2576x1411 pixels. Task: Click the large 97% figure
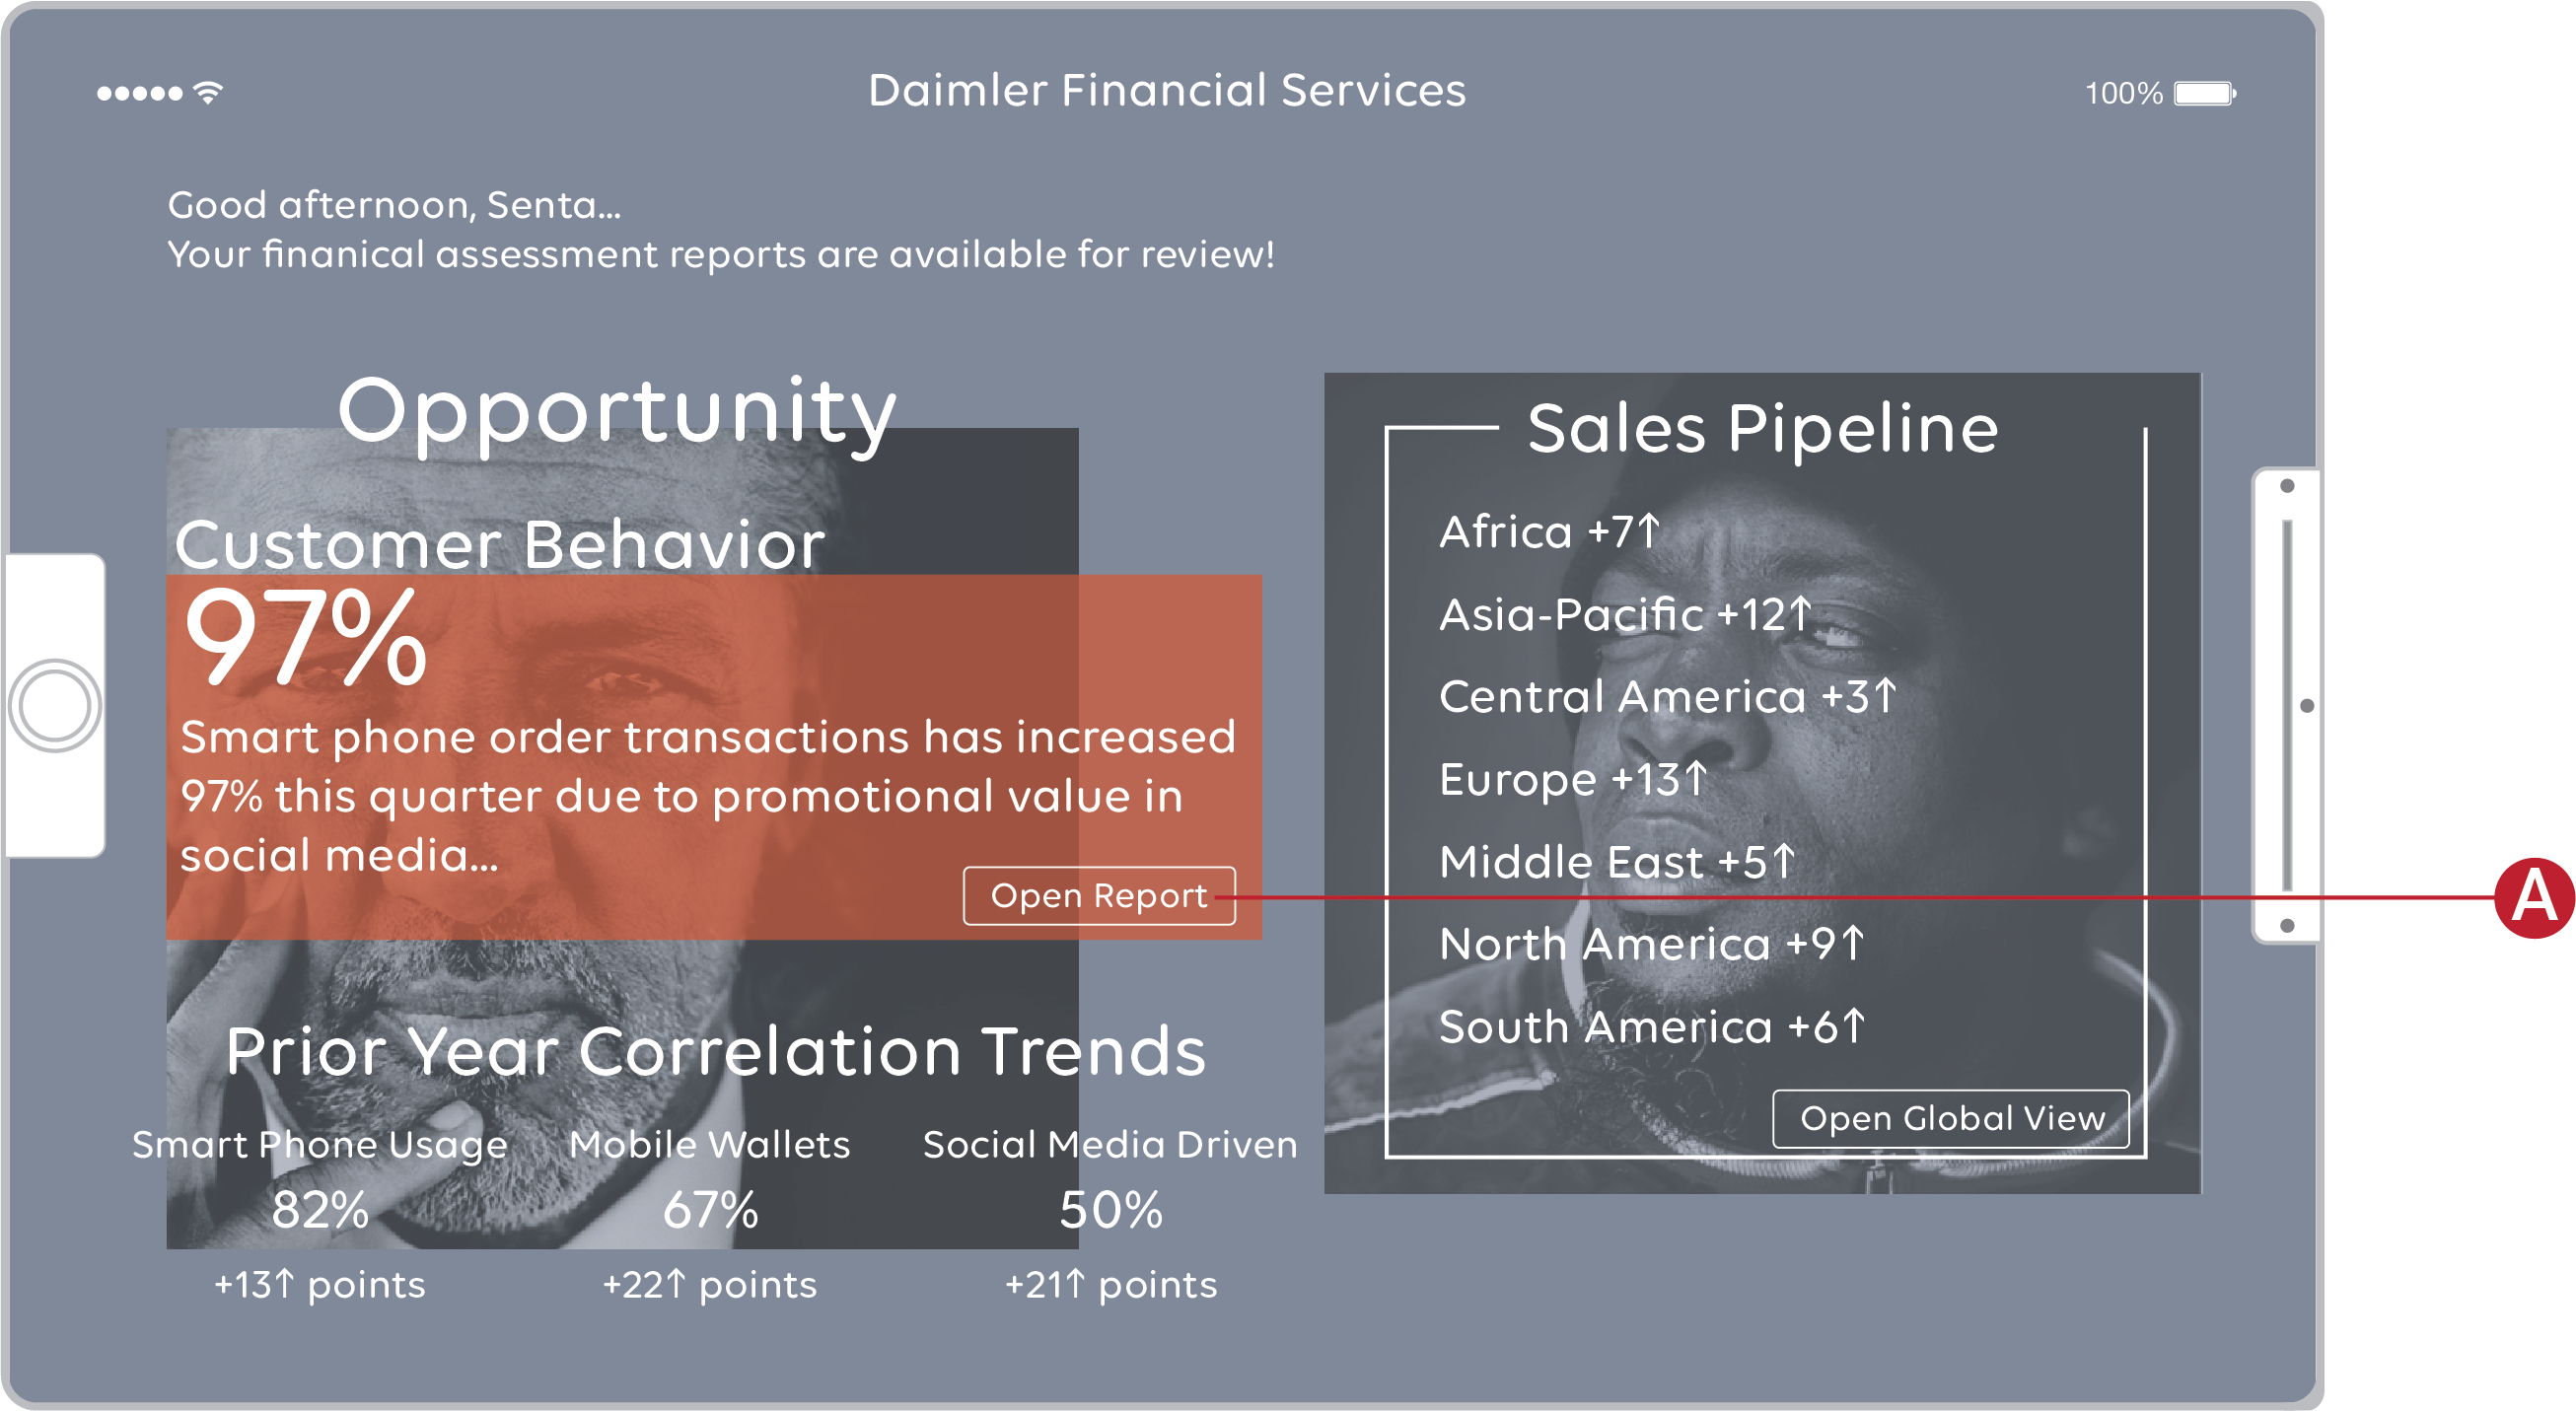(306, 638)
